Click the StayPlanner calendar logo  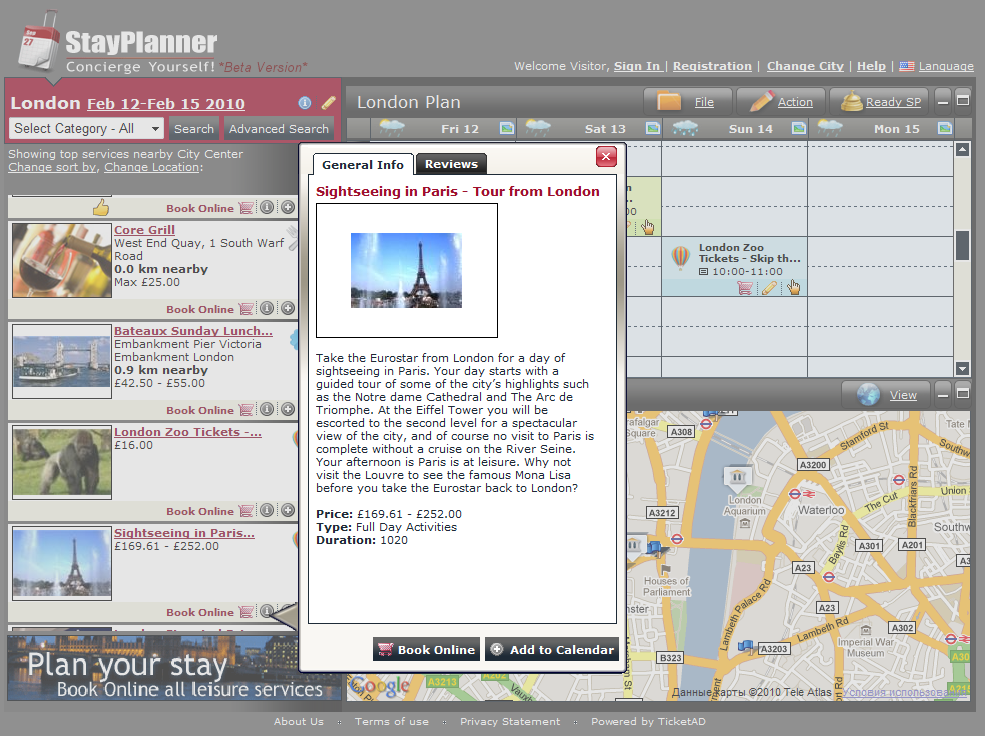point(39,43)
